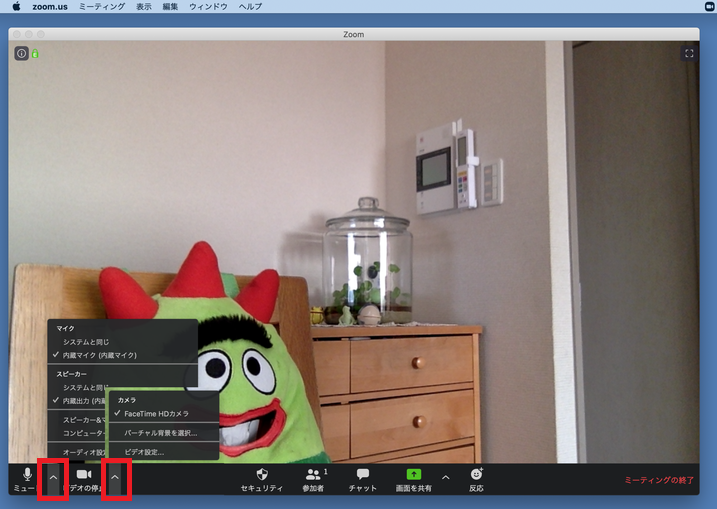717x509 pixels.
Task: Expand video options chevron next to camera
Action: pyautogui.click(x=115, y=478)
